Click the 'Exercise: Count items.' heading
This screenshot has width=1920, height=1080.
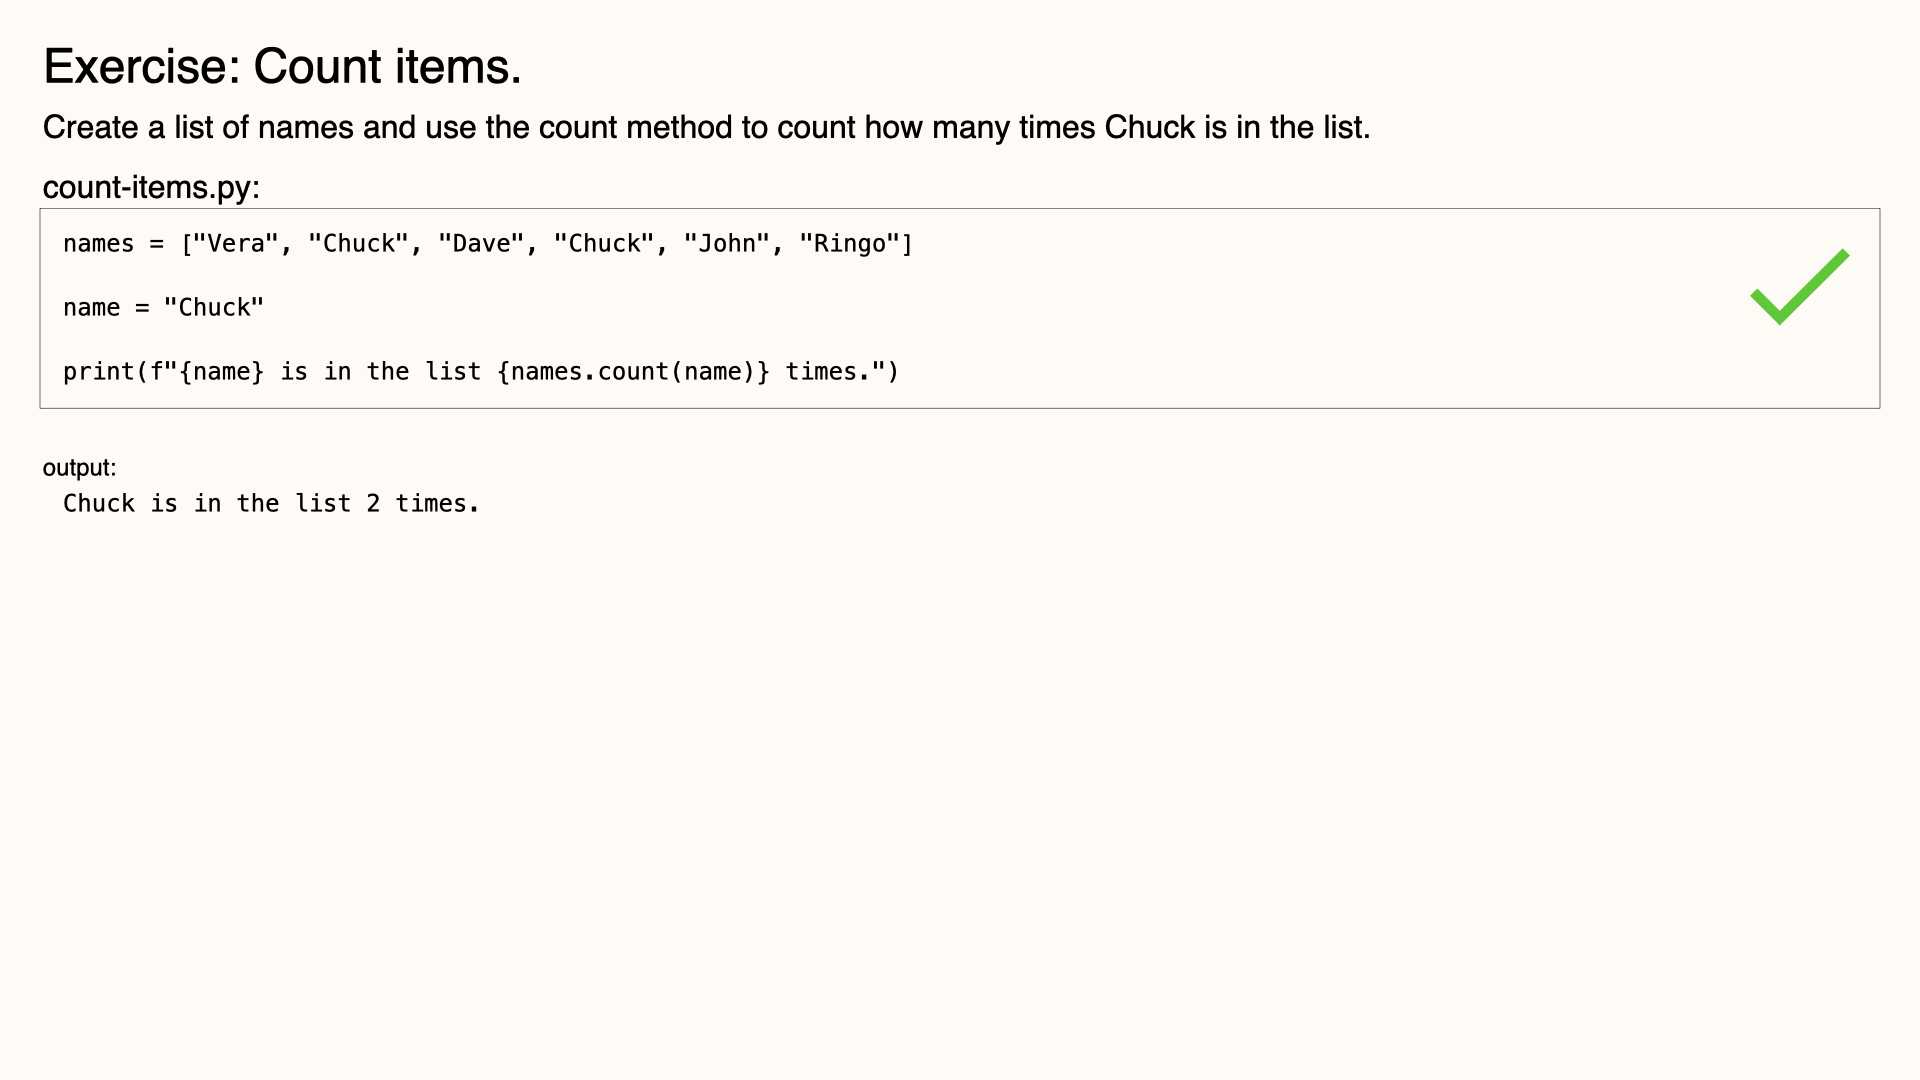pyautogui.click(x=282, y=67)
